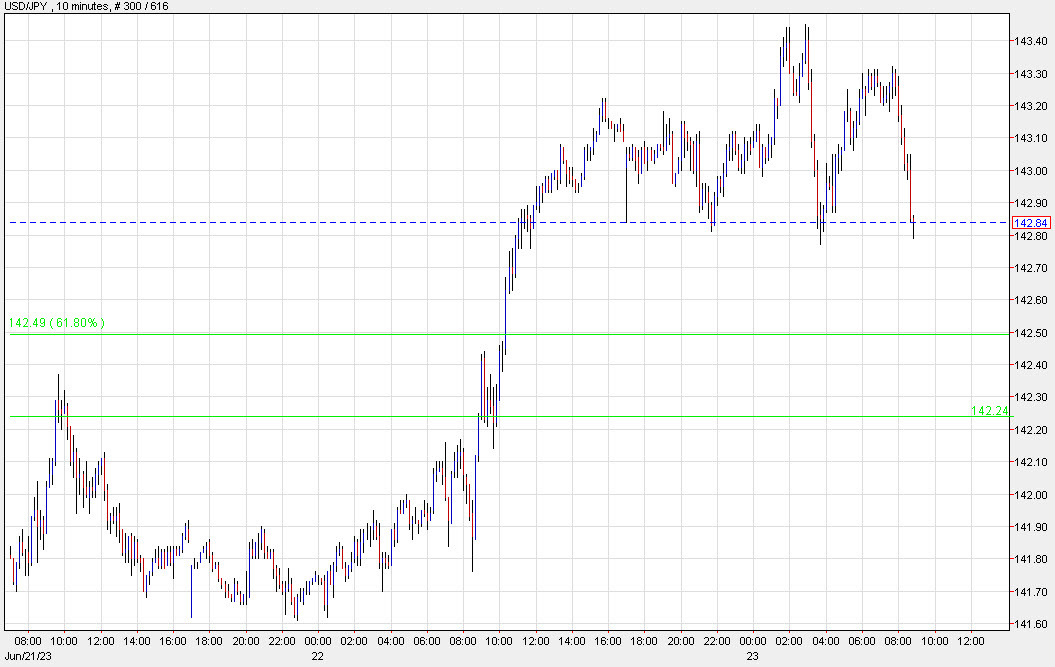Select the red-boxed 142.84 price tag
This screenshot has width=1055, height=667.
(x=1031, y=224)
